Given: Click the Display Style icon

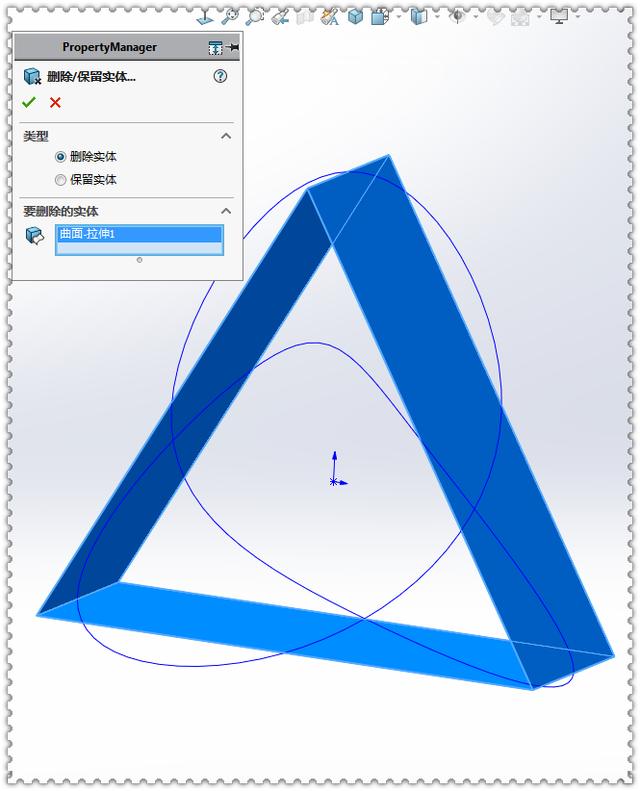Looking at the screenshot, I should point(380,17).
